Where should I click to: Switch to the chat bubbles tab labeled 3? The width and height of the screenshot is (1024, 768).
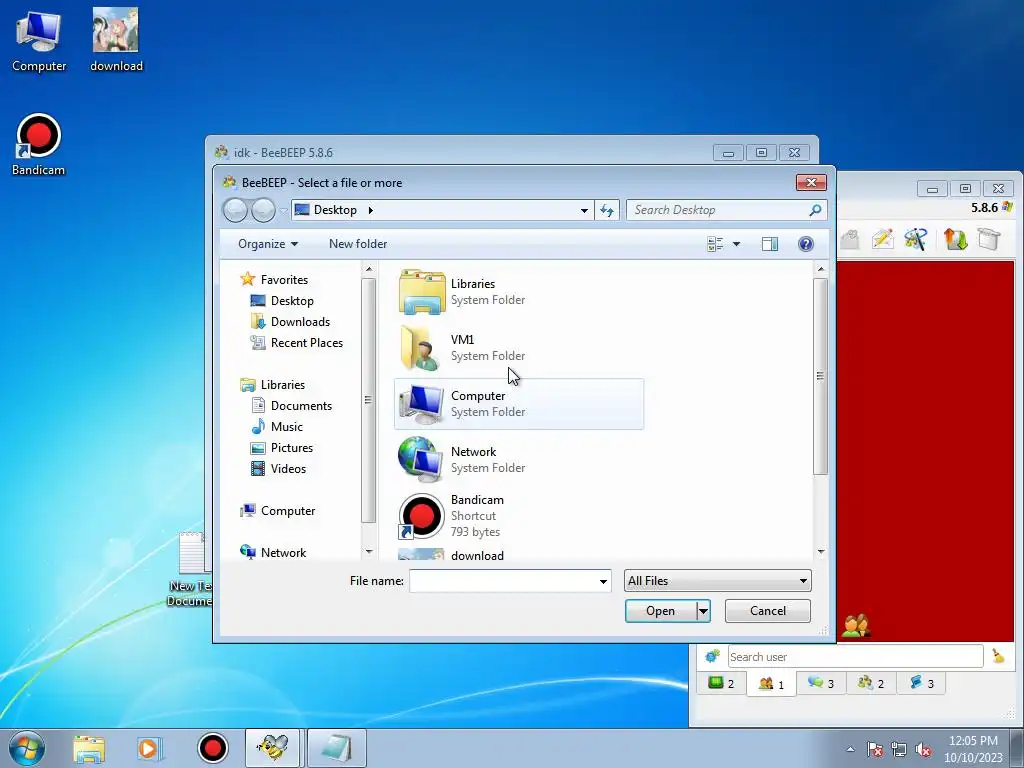point(821,684)
